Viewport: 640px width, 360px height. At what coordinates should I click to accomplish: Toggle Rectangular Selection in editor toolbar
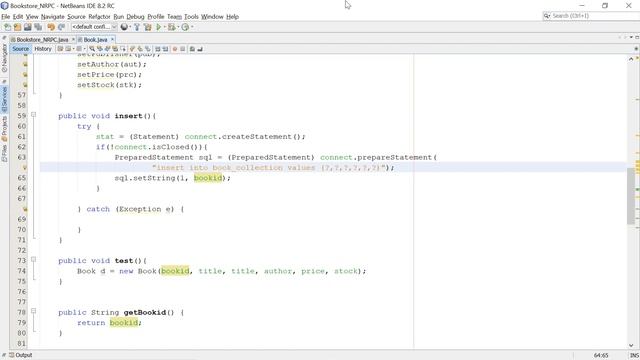coord(123,49)
